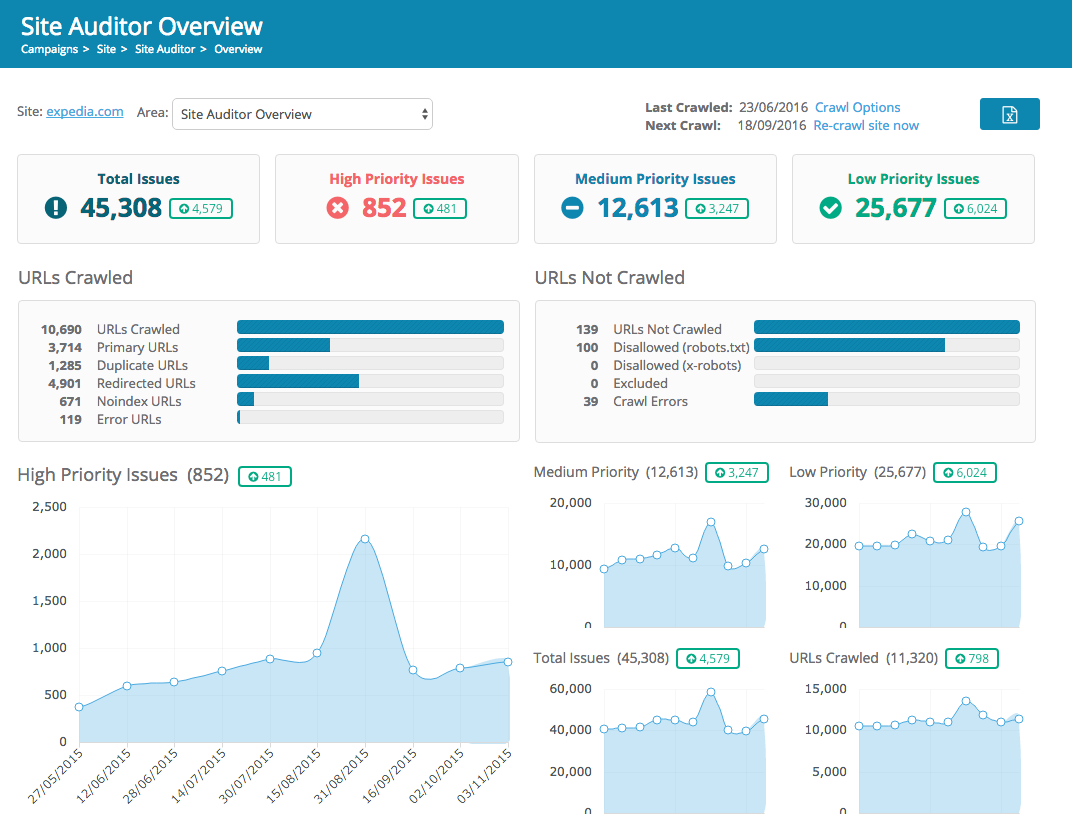Click the red High Priority cross icon
Image resolution: width=1072 pixels, height=838 pixels.
pos(339,208)
